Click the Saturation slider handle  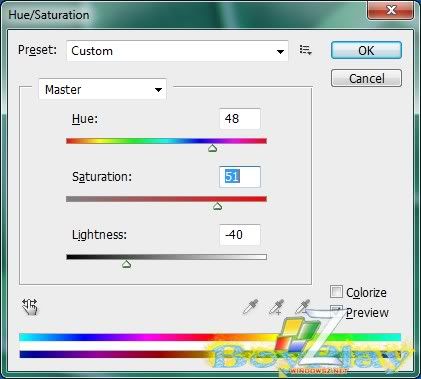[x=217, y=206]
